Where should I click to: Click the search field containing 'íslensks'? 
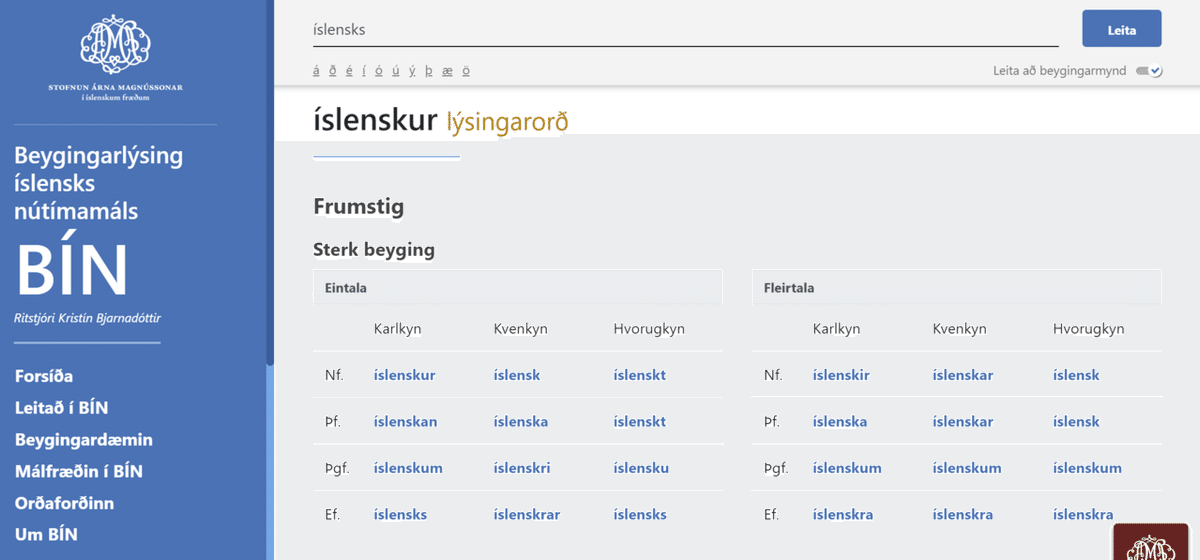coord(685,30)
